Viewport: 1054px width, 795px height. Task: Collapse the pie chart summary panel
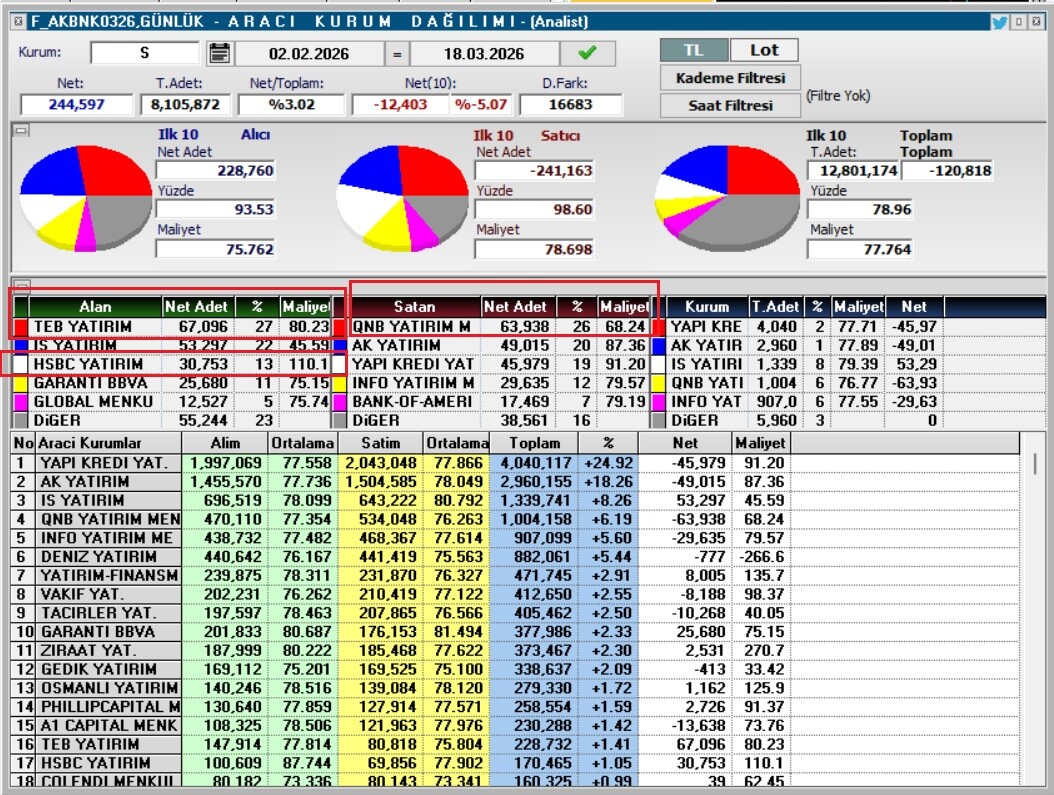[x=20, y=130]
